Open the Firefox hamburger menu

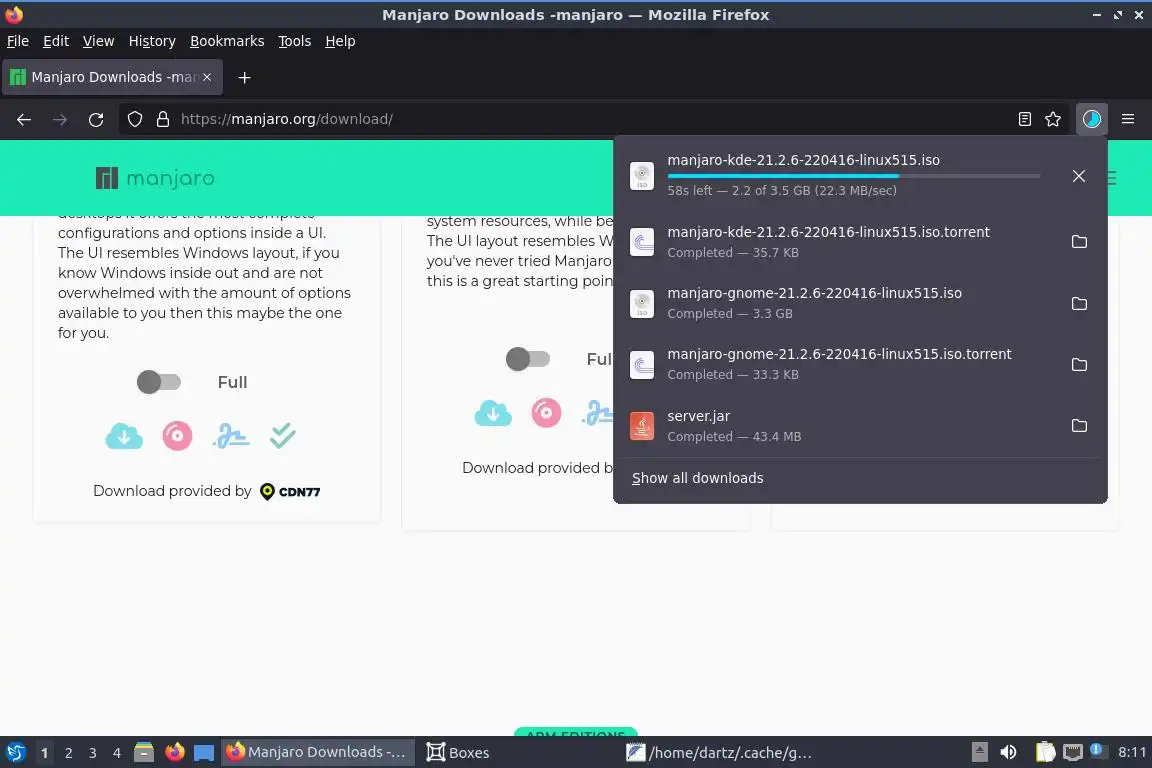(x=1128, y=119)
